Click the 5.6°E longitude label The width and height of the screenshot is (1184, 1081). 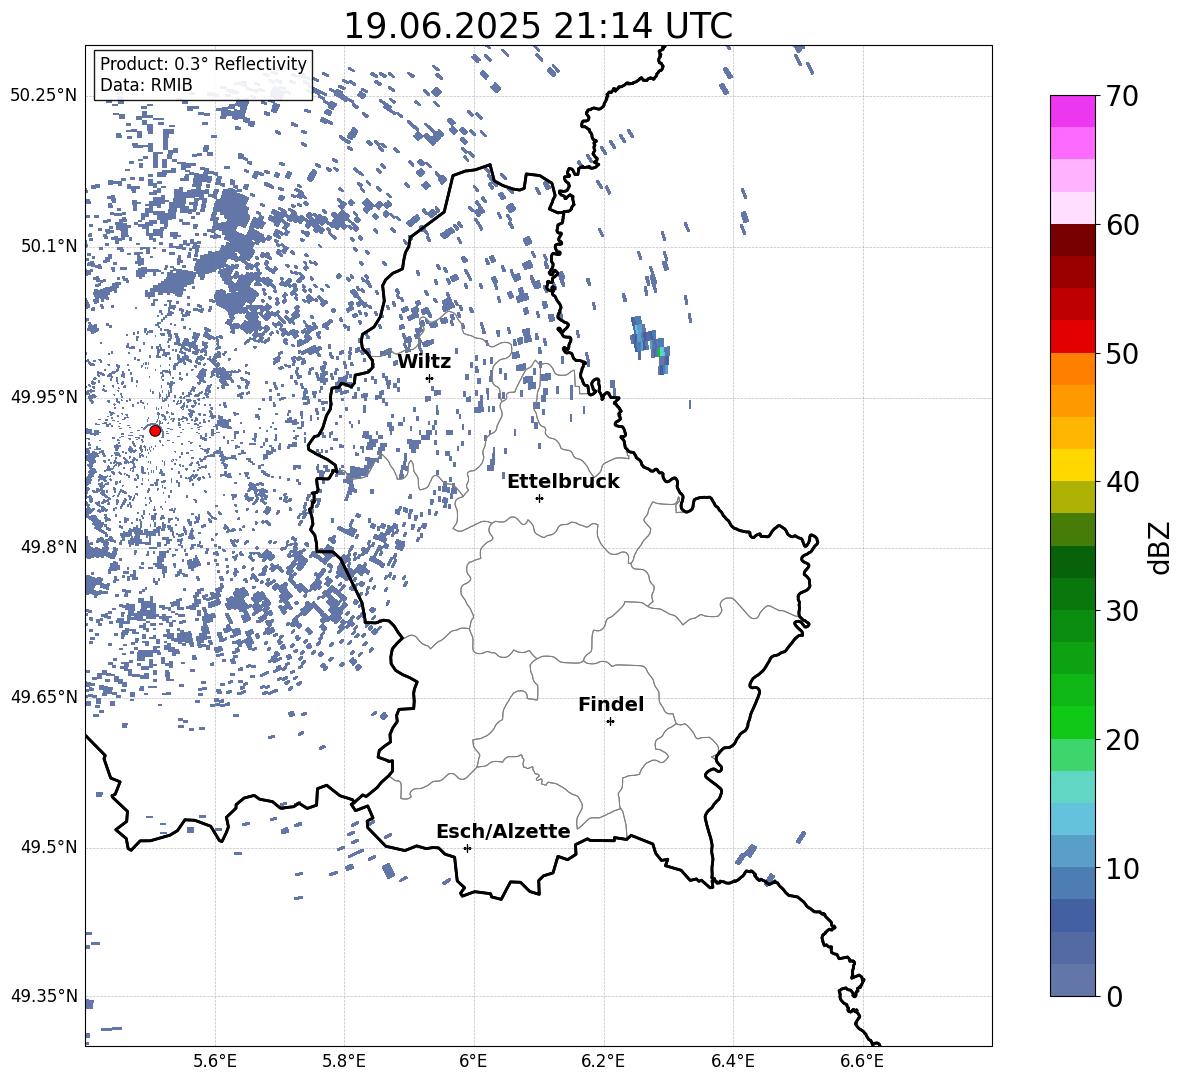tap(215, 1061)
